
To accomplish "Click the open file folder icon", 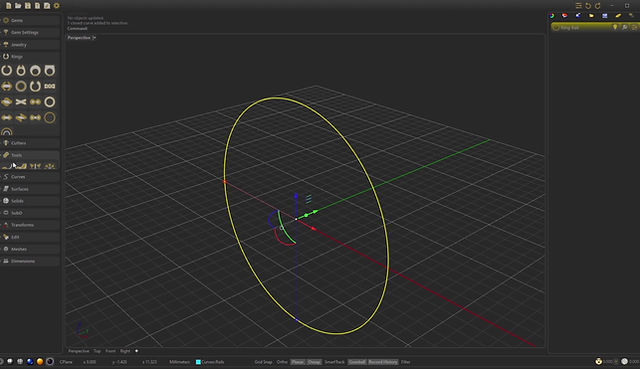I will [18, 6].
